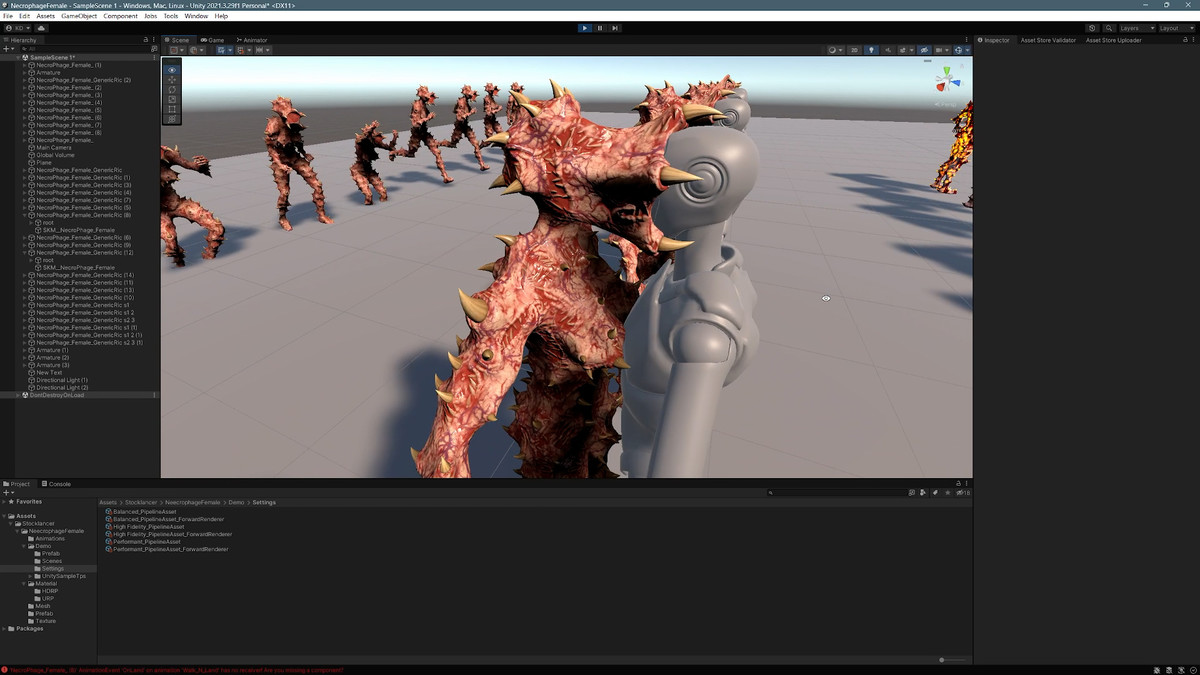The image size is (1200, 675).
Task: Select Balanced_PipelineAsset in Settings folder
Action: [x=144, y=512]
